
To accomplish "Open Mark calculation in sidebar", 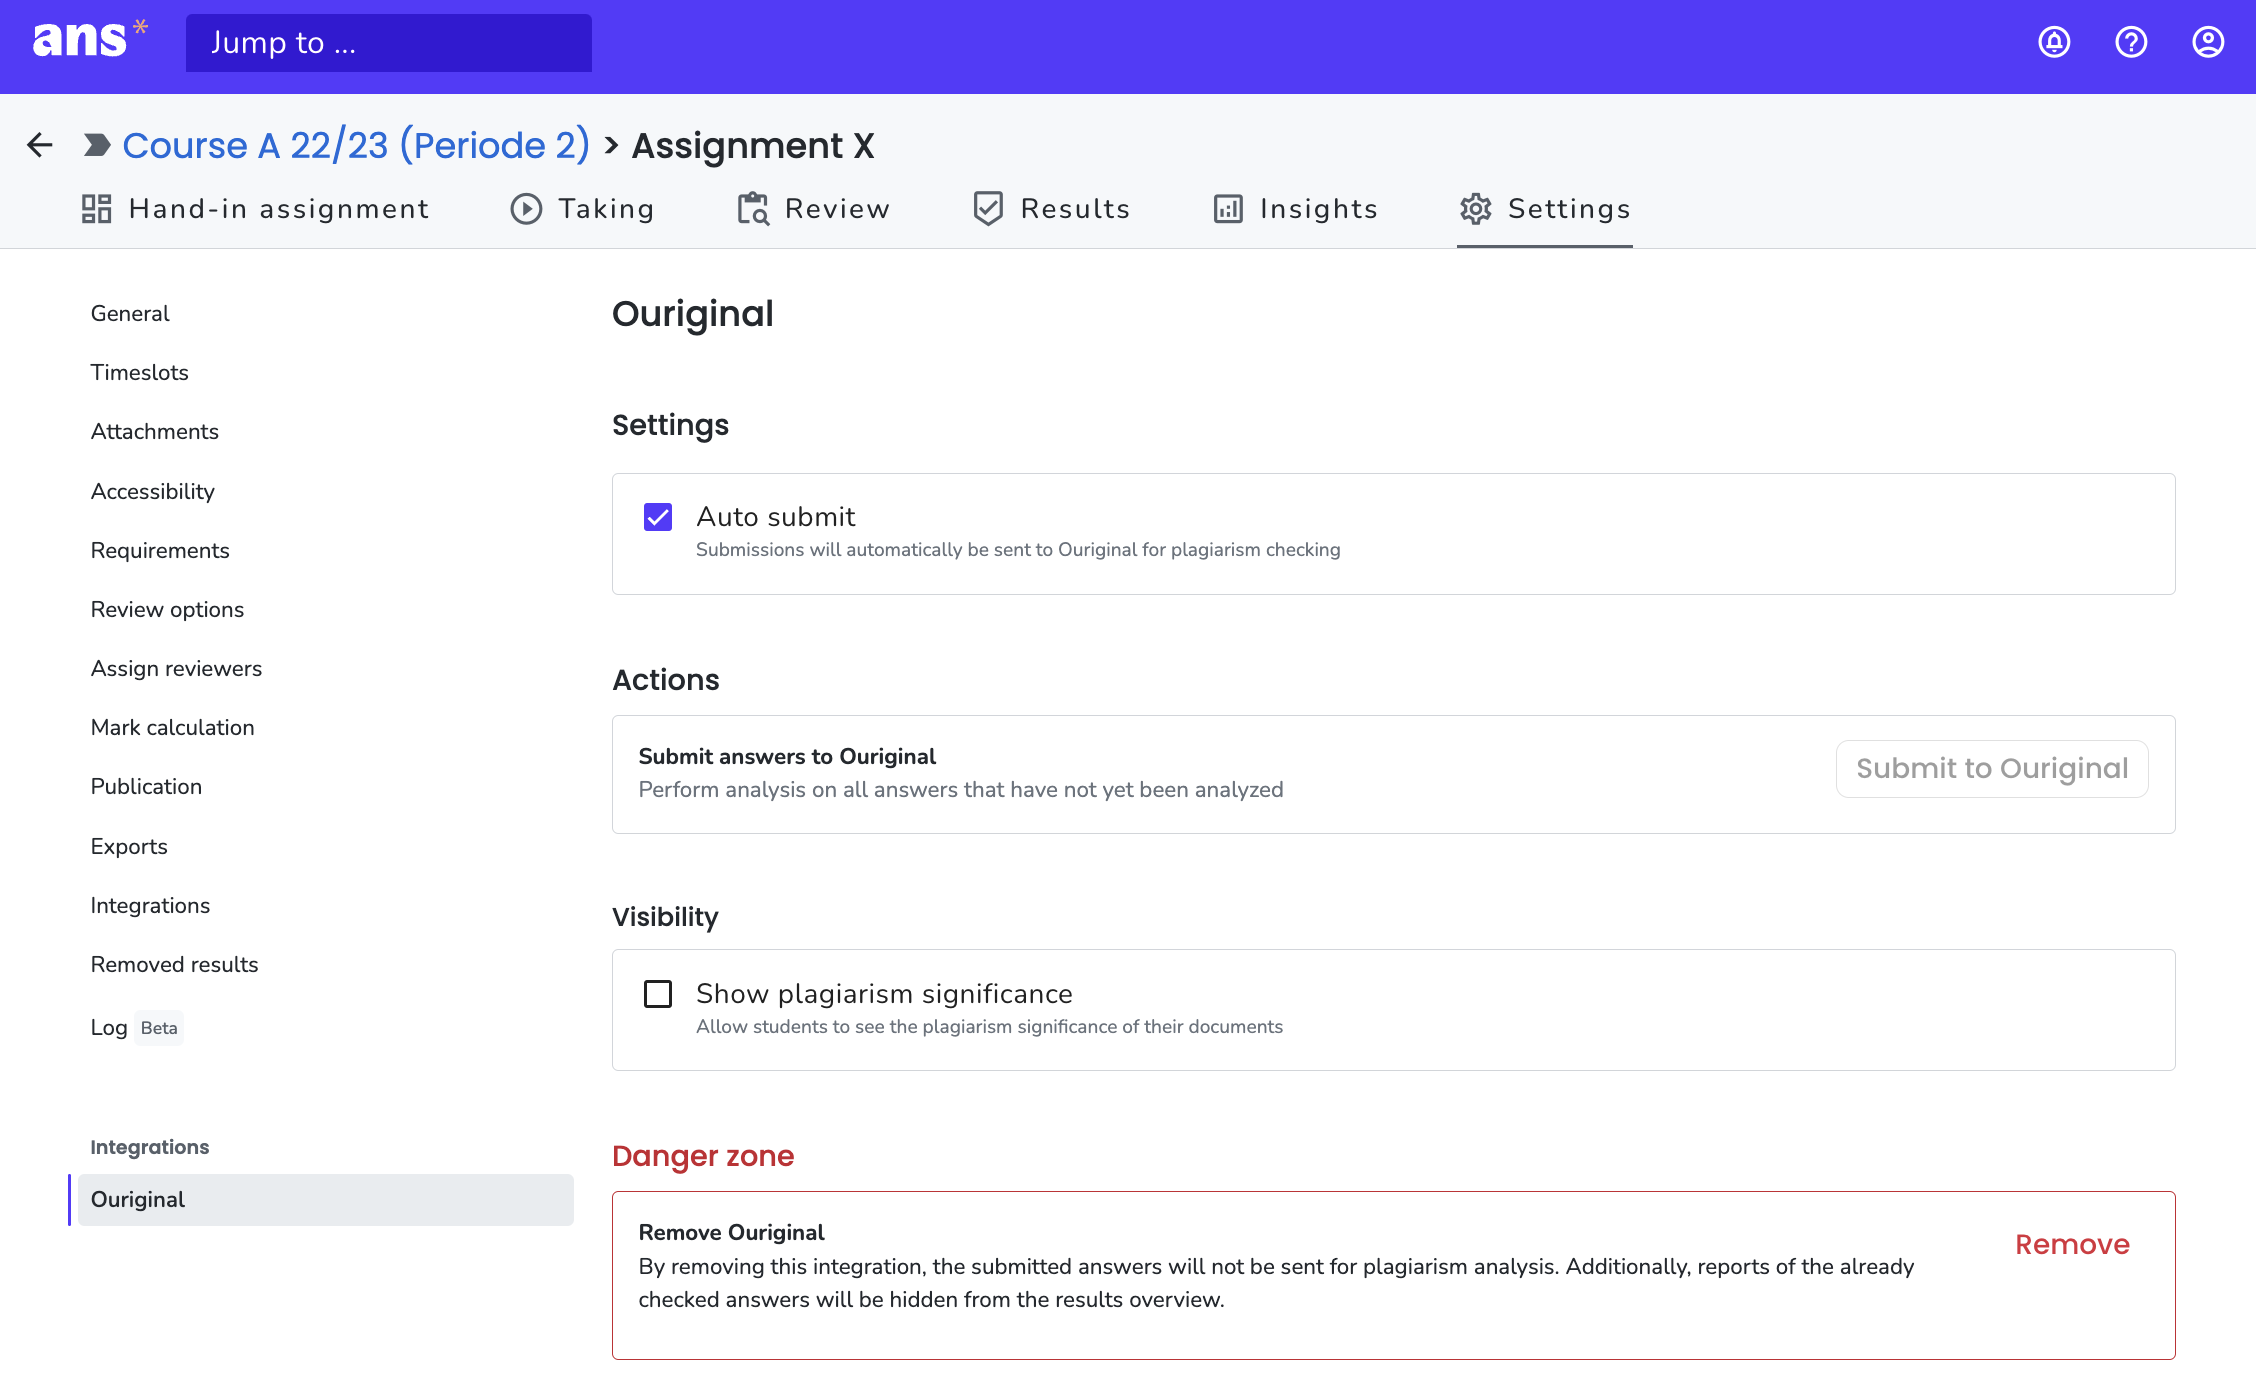I will click(172, 727).
